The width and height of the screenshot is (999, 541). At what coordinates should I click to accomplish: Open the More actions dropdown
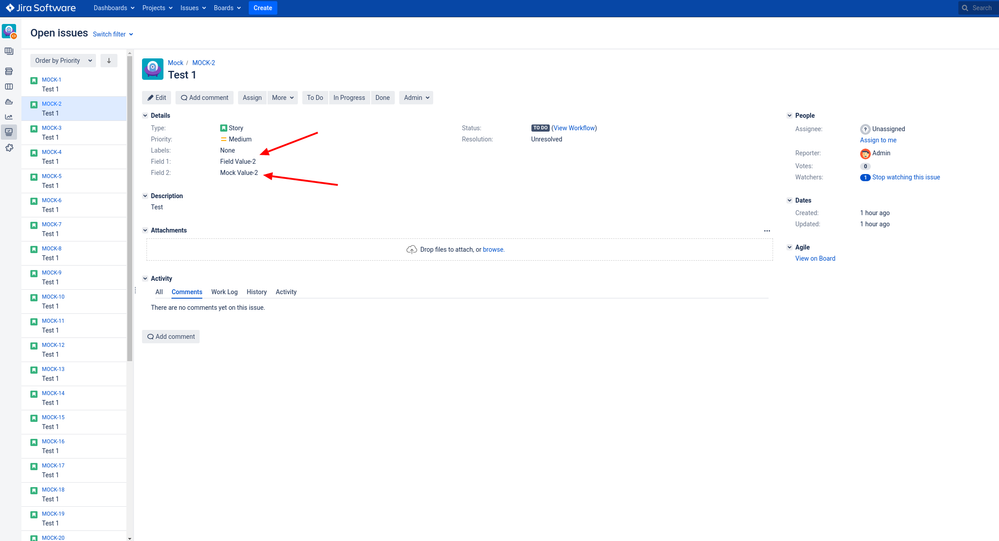pos(282,98)
